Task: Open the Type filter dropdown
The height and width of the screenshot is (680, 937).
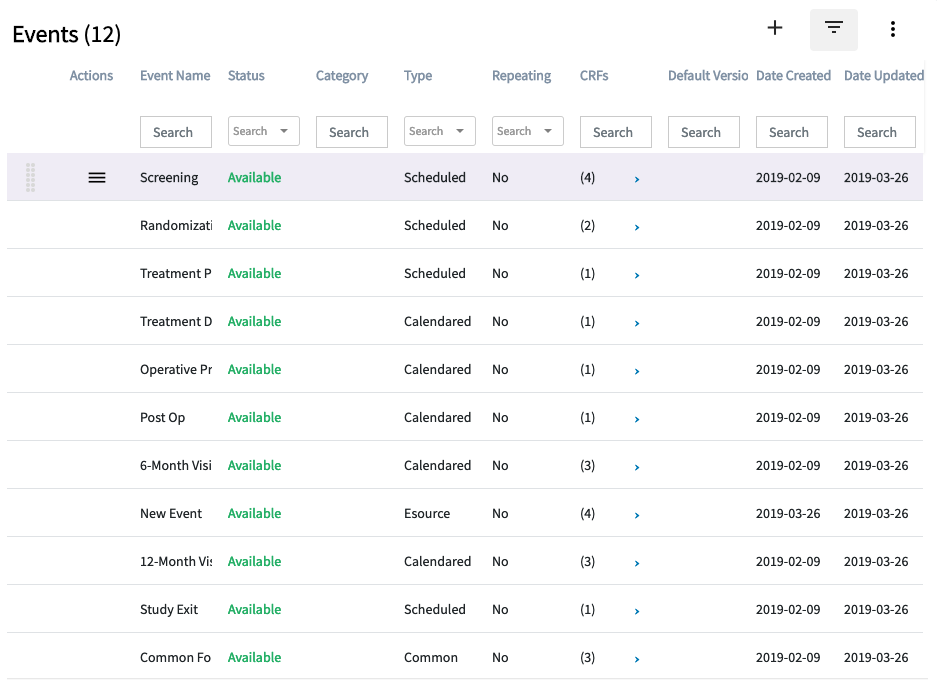Action: pyautogui.click(x=439, y=131)
